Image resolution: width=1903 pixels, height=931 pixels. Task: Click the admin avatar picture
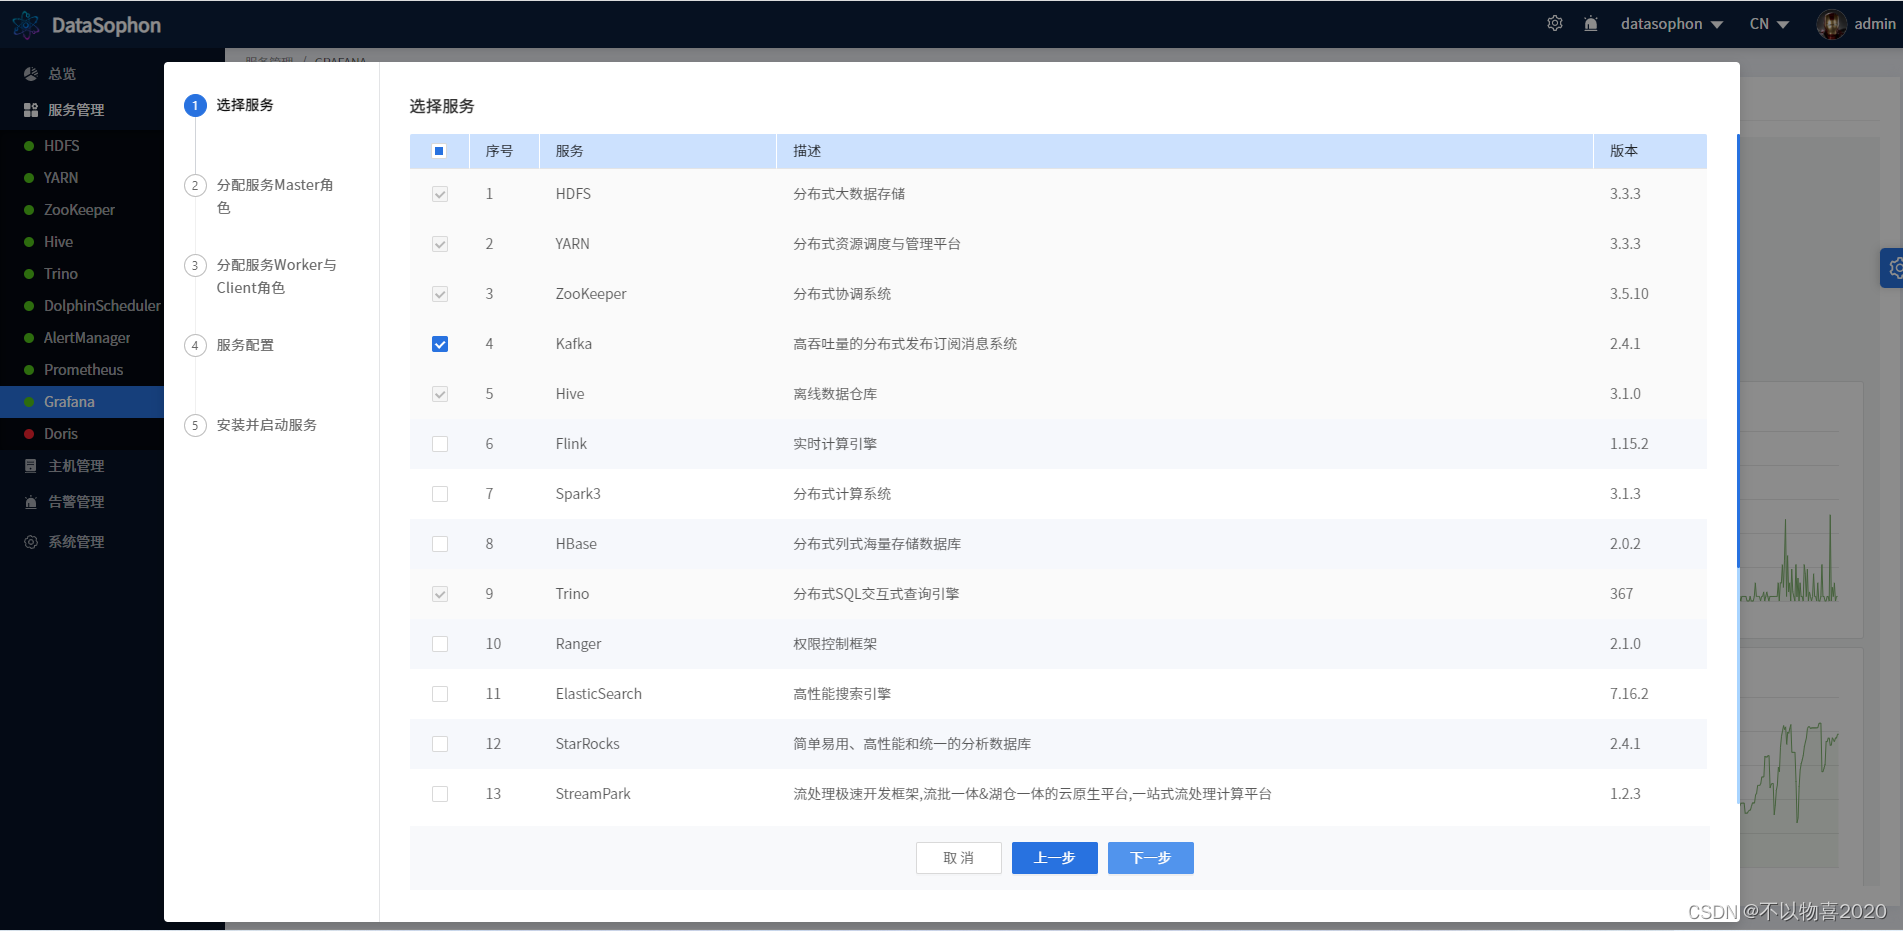tap(1832, 24)
